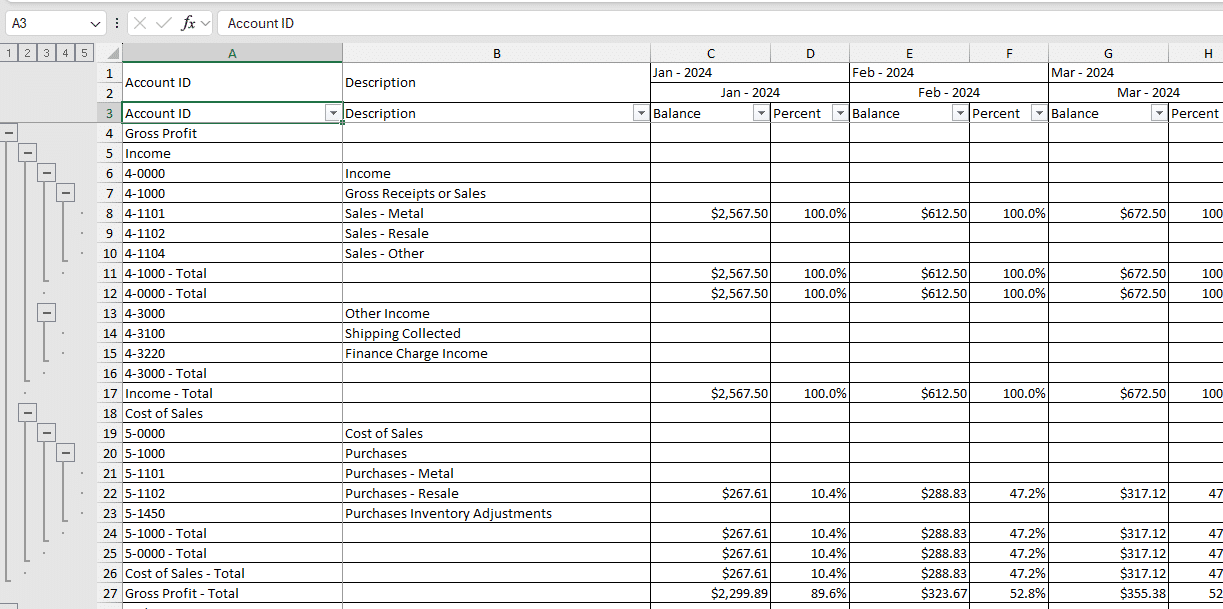This screenshot has height=609, width=1223.
Task: Select column G header
Action: click(1108, 53)
